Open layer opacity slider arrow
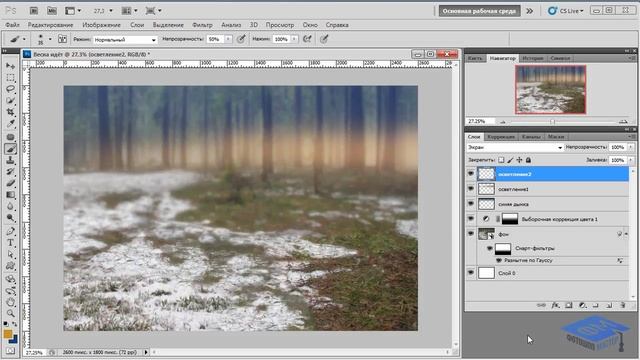Viewport: 640px width, 360px height. 631,147
